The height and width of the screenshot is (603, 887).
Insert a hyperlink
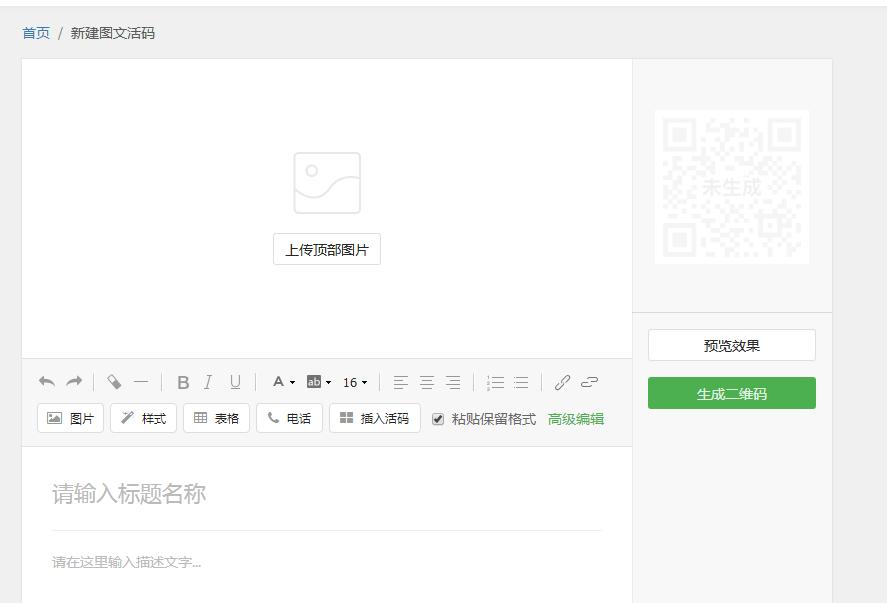(x=560, y=382)
